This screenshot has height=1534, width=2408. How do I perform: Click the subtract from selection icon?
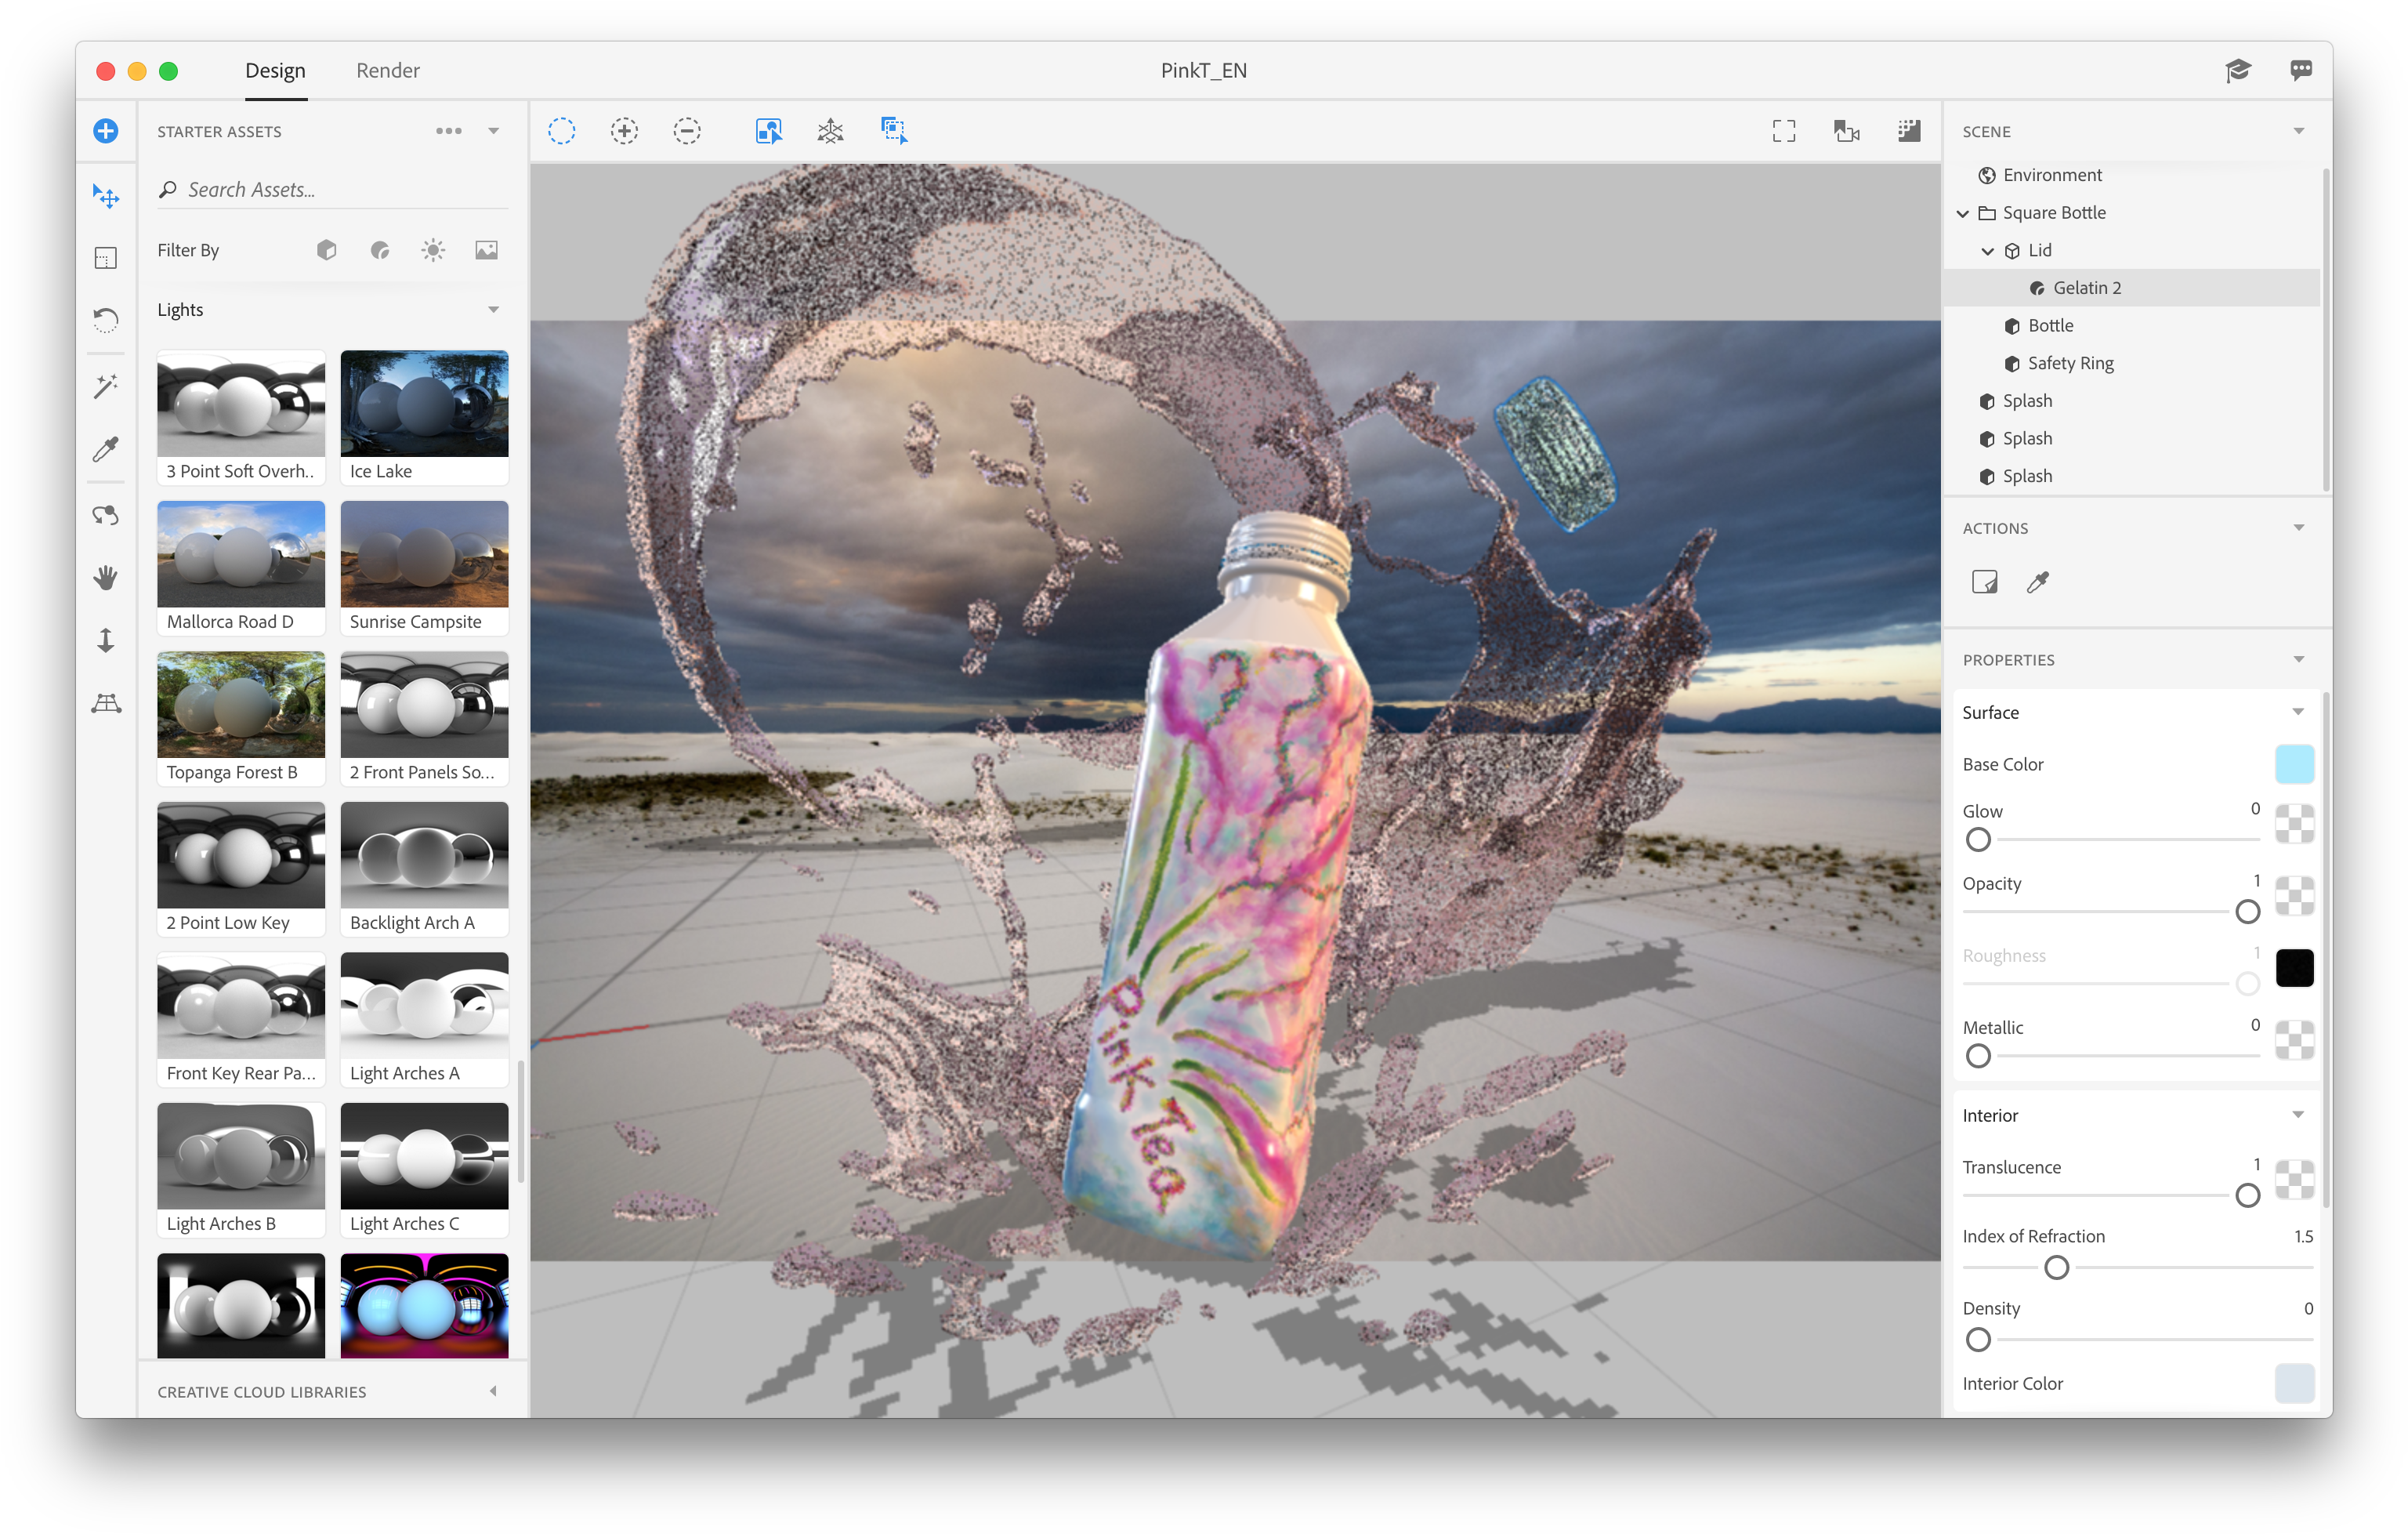pyautogui.click(x=687, y=131)
